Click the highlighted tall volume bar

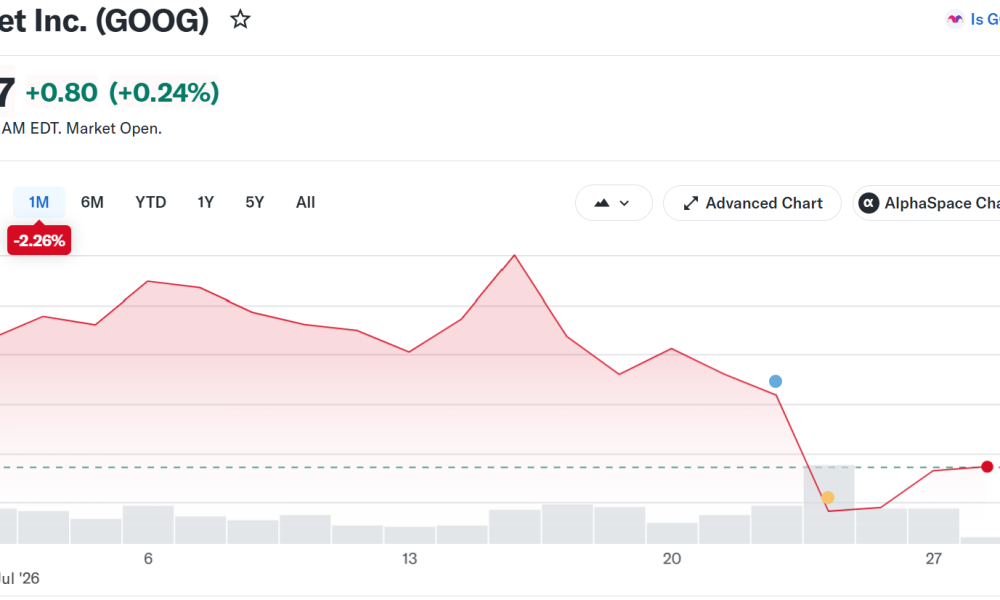(829, 504)
